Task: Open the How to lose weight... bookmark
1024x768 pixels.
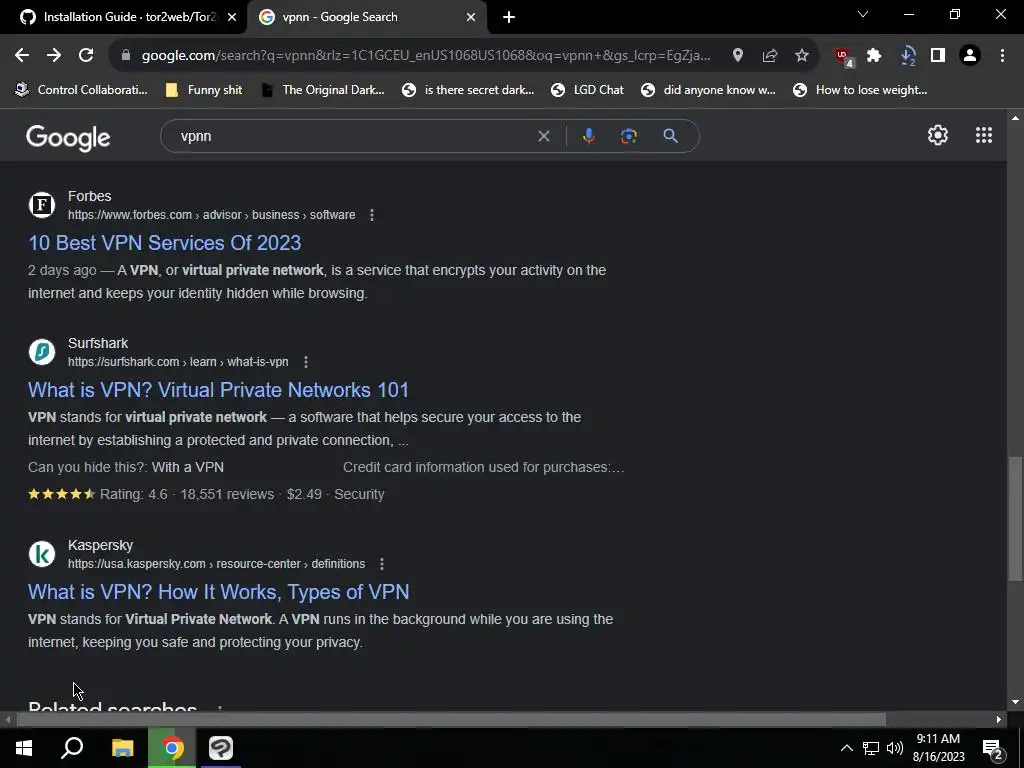Action: click(x=860, y=90)
